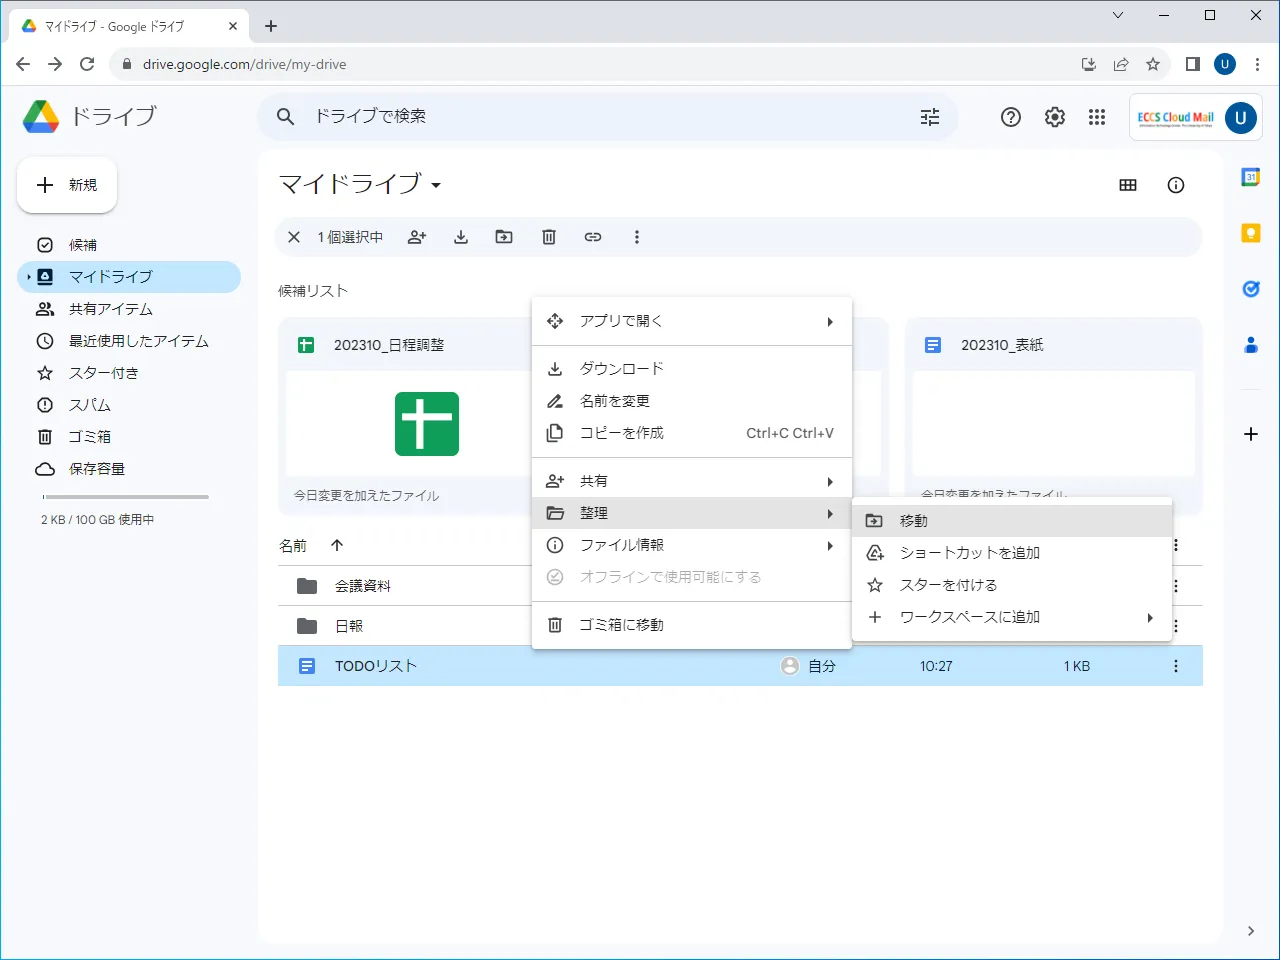1280x960 pixels.
Task: Open the settings gear
Action: click(1055, 117)
